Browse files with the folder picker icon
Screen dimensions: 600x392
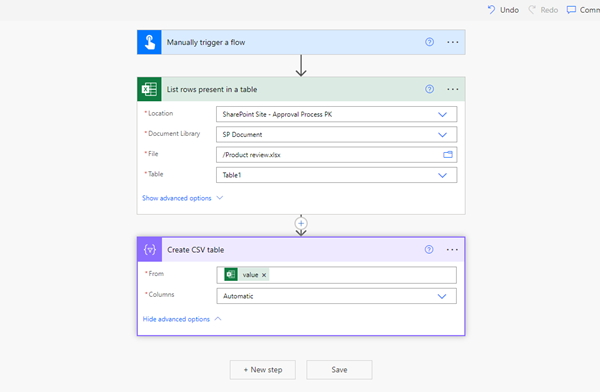[x=448, y=155]
